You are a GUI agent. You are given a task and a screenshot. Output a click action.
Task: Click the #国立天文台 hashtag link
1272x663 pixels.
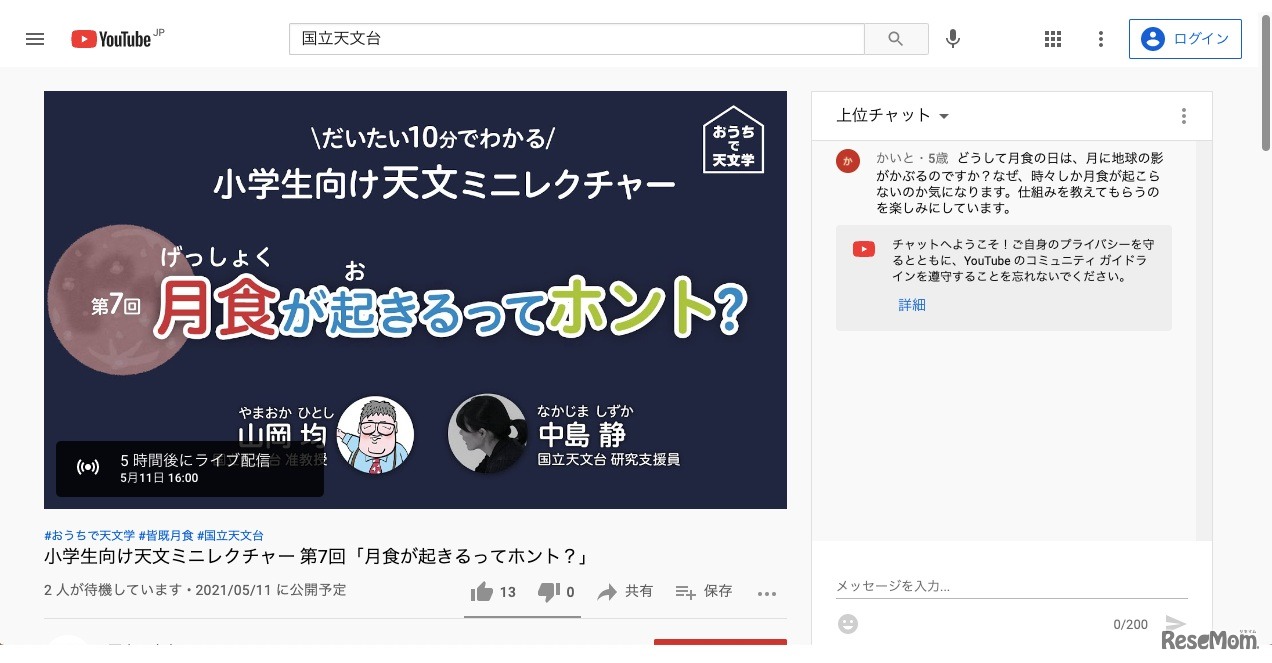[x=231, y=534]
